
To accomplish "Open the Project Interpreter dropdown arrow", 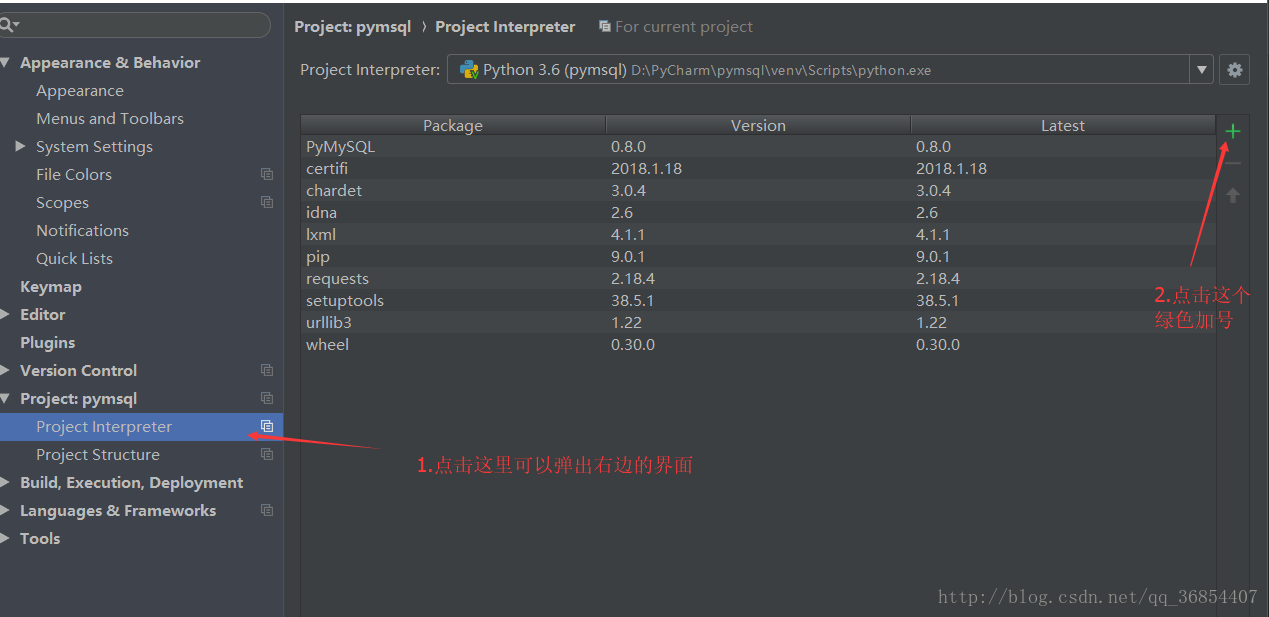I will point(1202,70).
